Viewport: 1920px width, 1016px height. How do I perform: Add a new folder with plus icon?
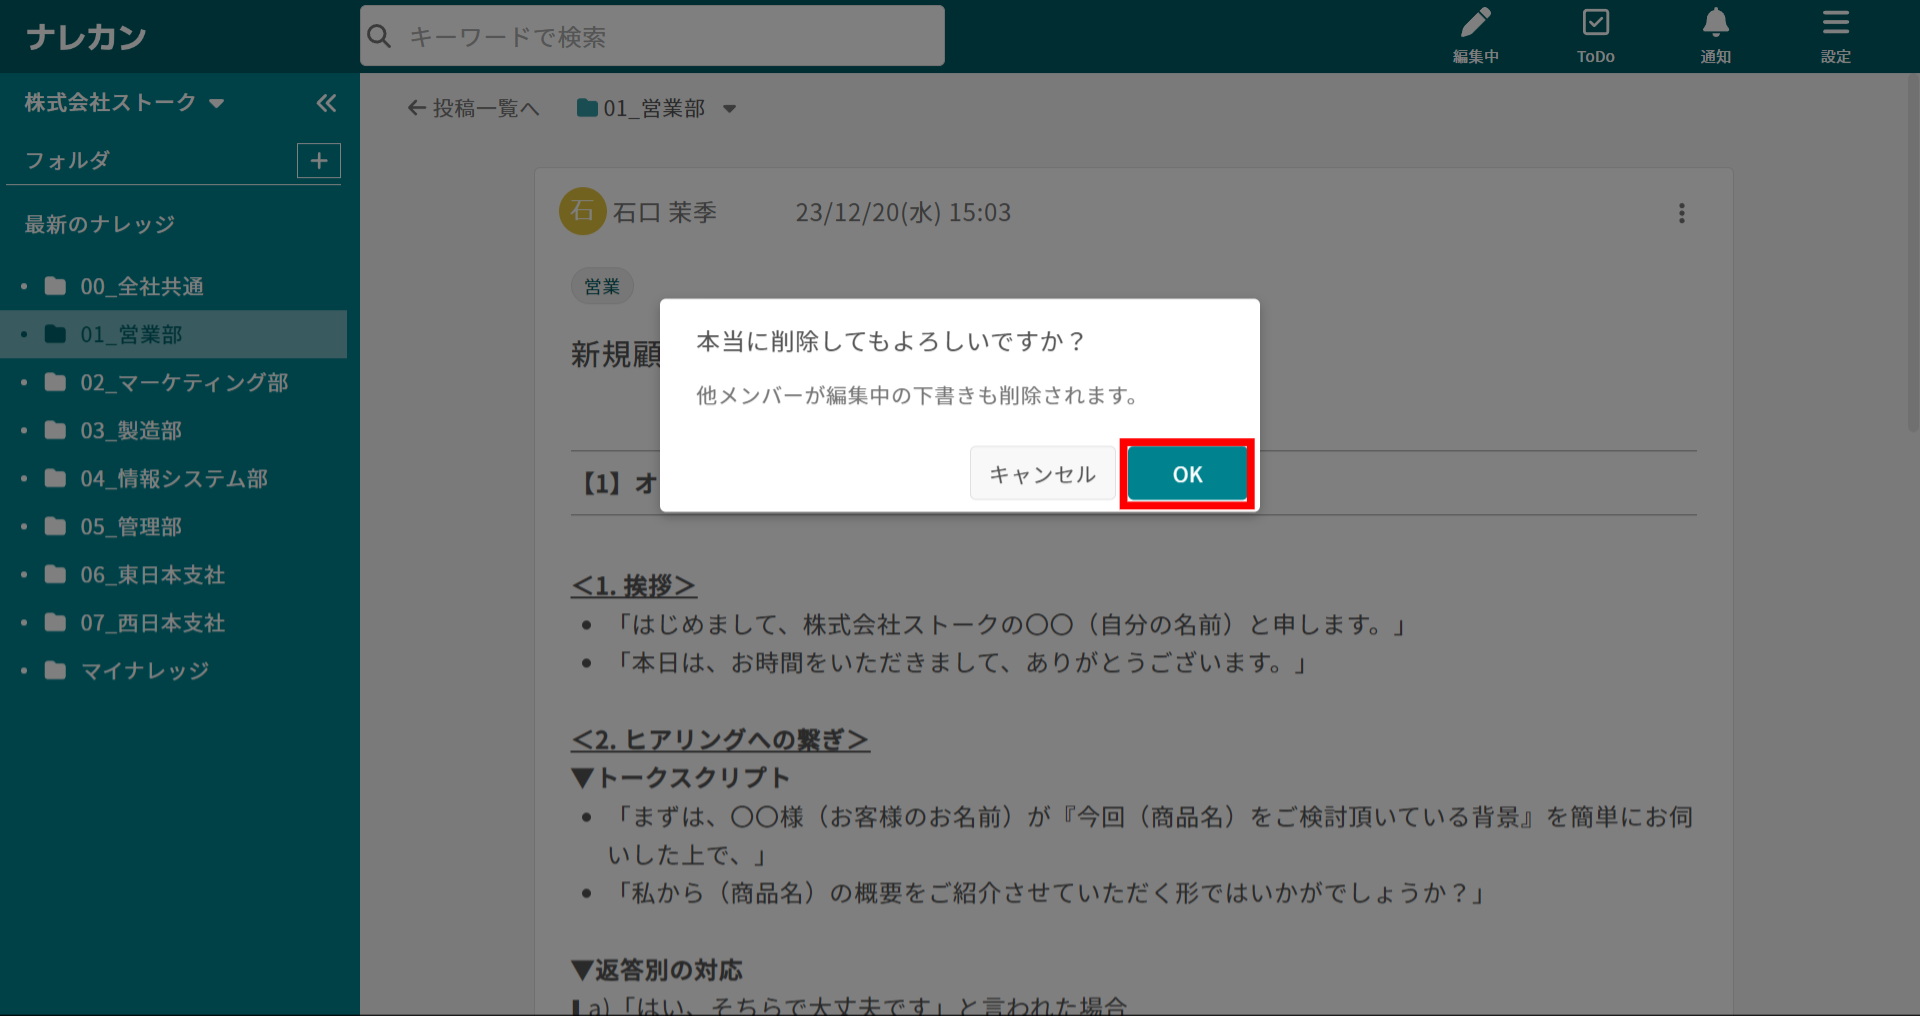[x=319, y=161]
